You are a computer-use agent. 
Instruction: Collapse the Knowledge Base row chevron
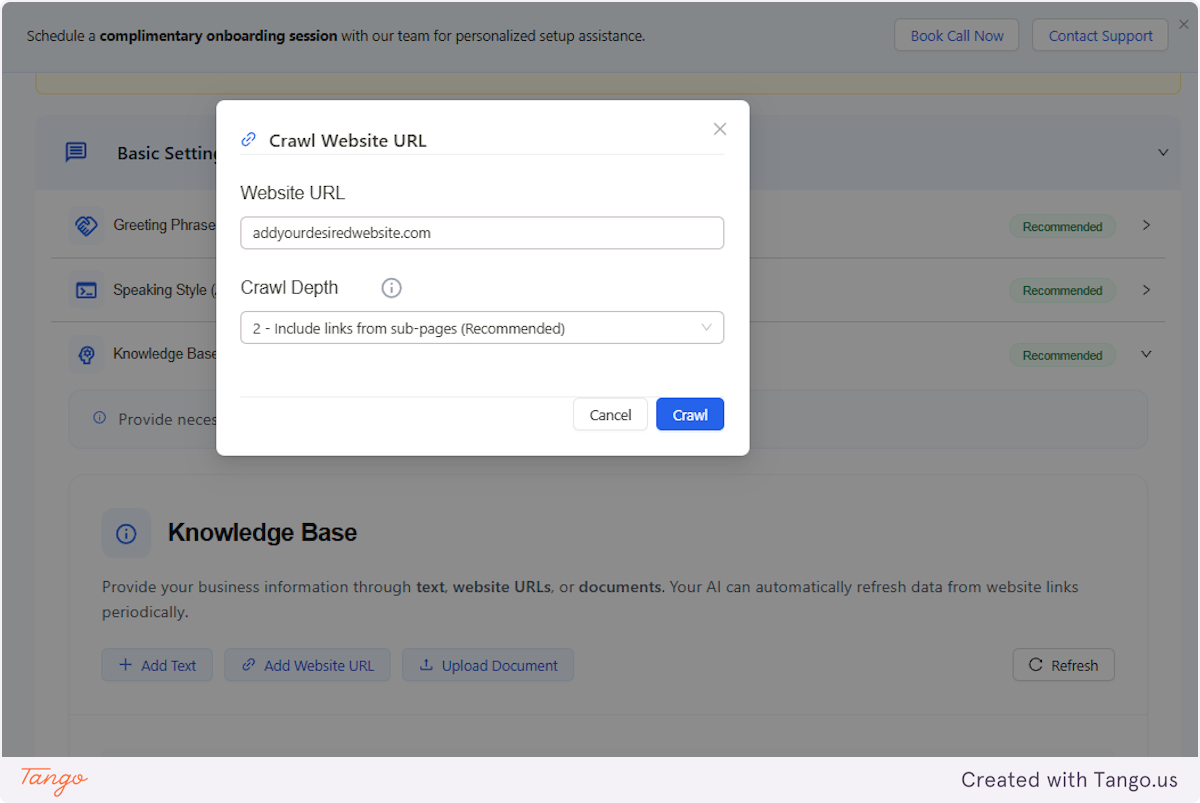(1145, 355)
